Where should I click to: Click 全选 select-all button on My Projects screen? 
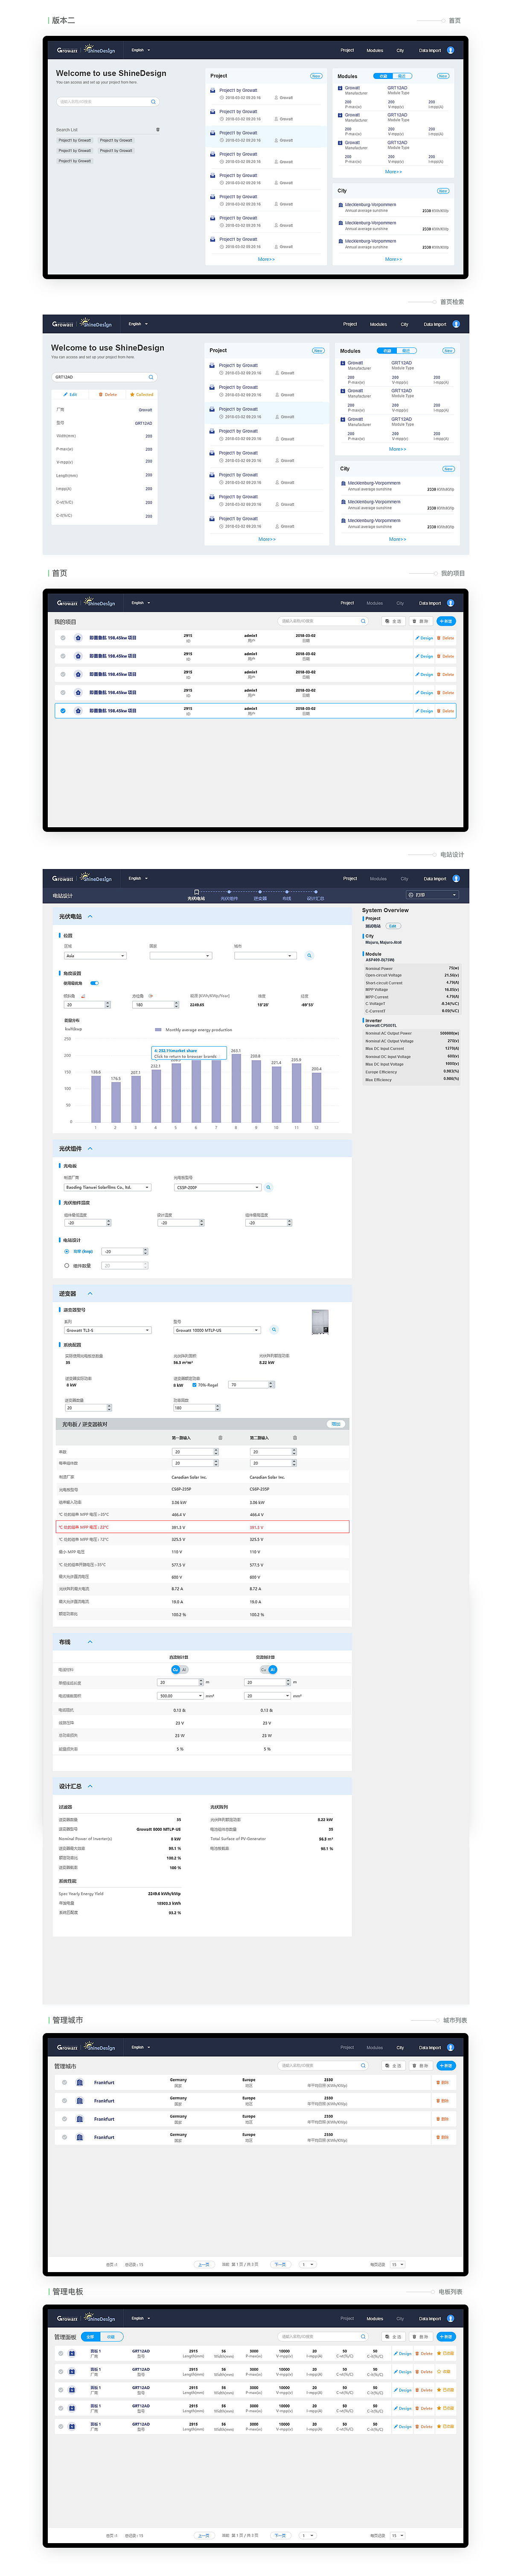pos(393,621)
